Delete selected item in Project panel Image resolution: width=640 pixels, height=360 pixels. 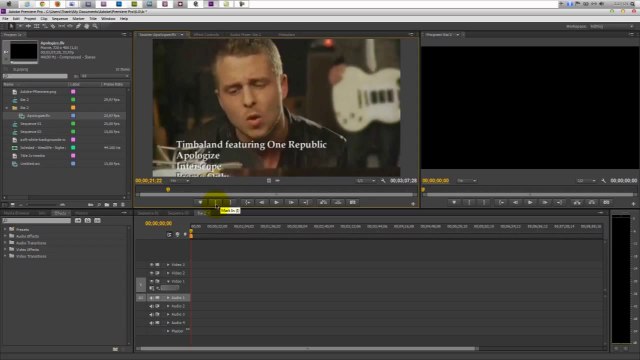[x=123, y=204]
